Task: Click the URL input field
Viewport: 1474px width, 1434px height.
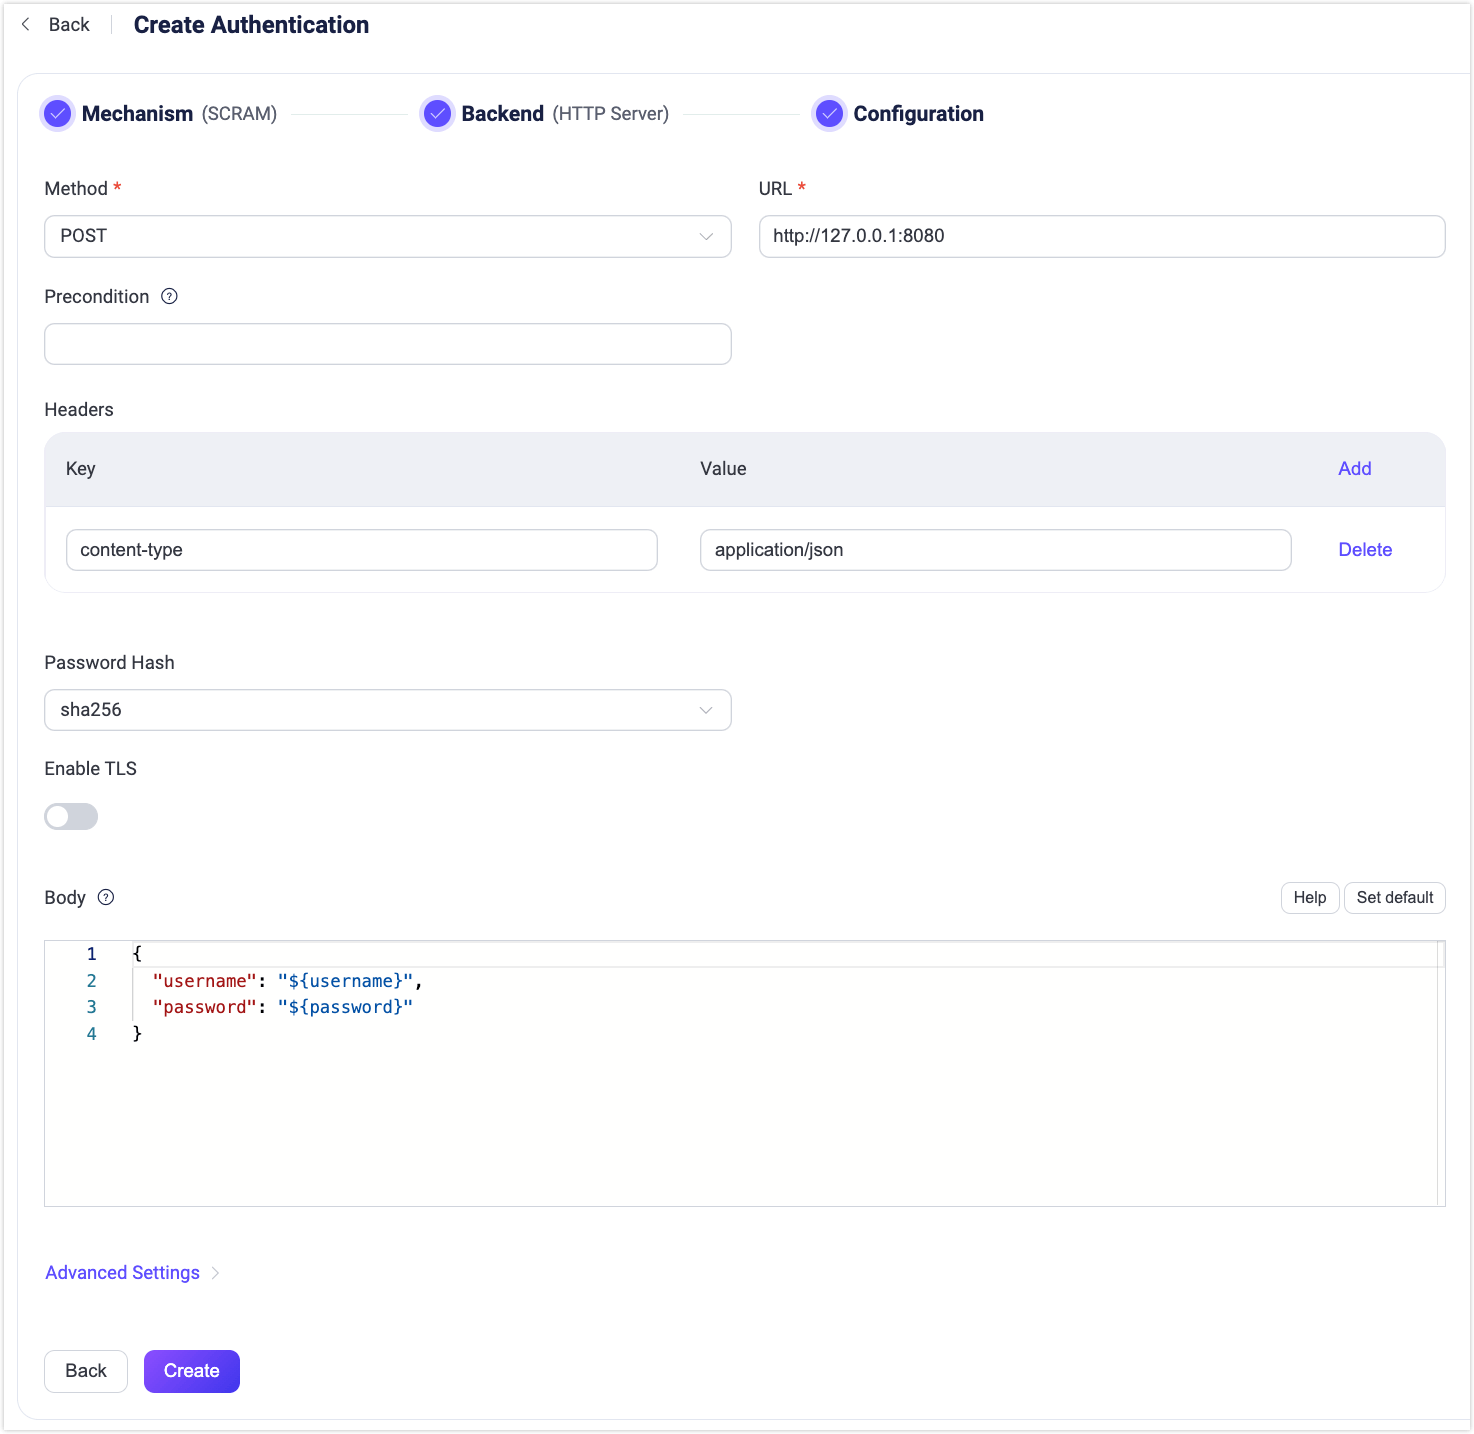Action: 1101,237
